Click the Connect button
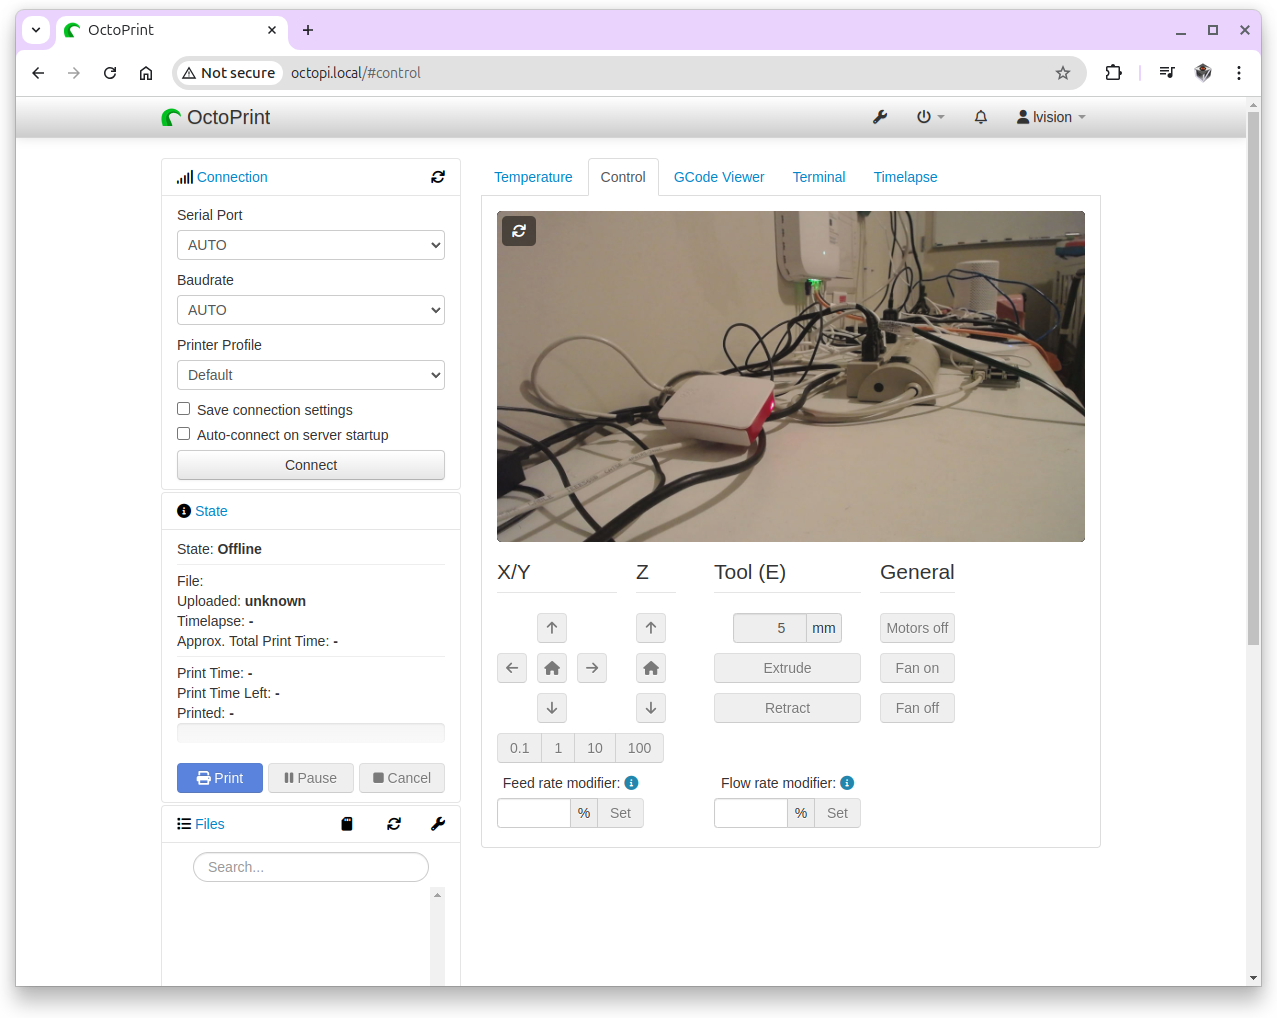This screenshot has width=1277, height=1018. click(x=311, y=465)
